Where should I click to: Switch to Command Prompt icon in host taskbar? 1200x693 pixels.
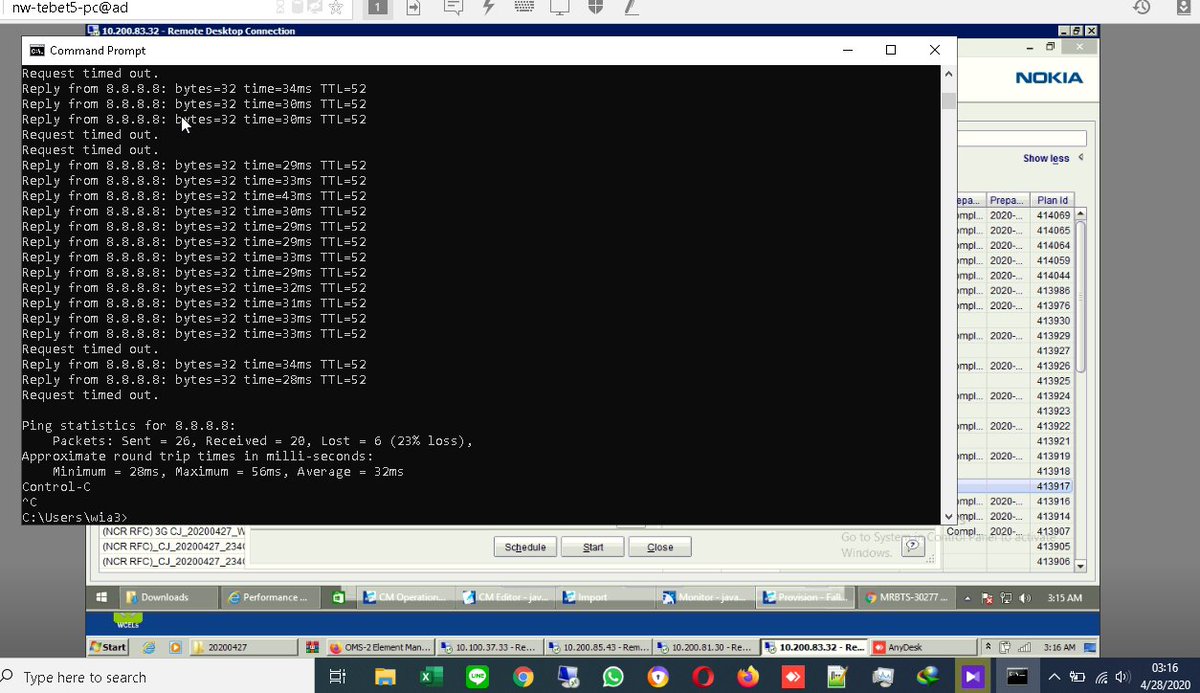point(1016,677)
